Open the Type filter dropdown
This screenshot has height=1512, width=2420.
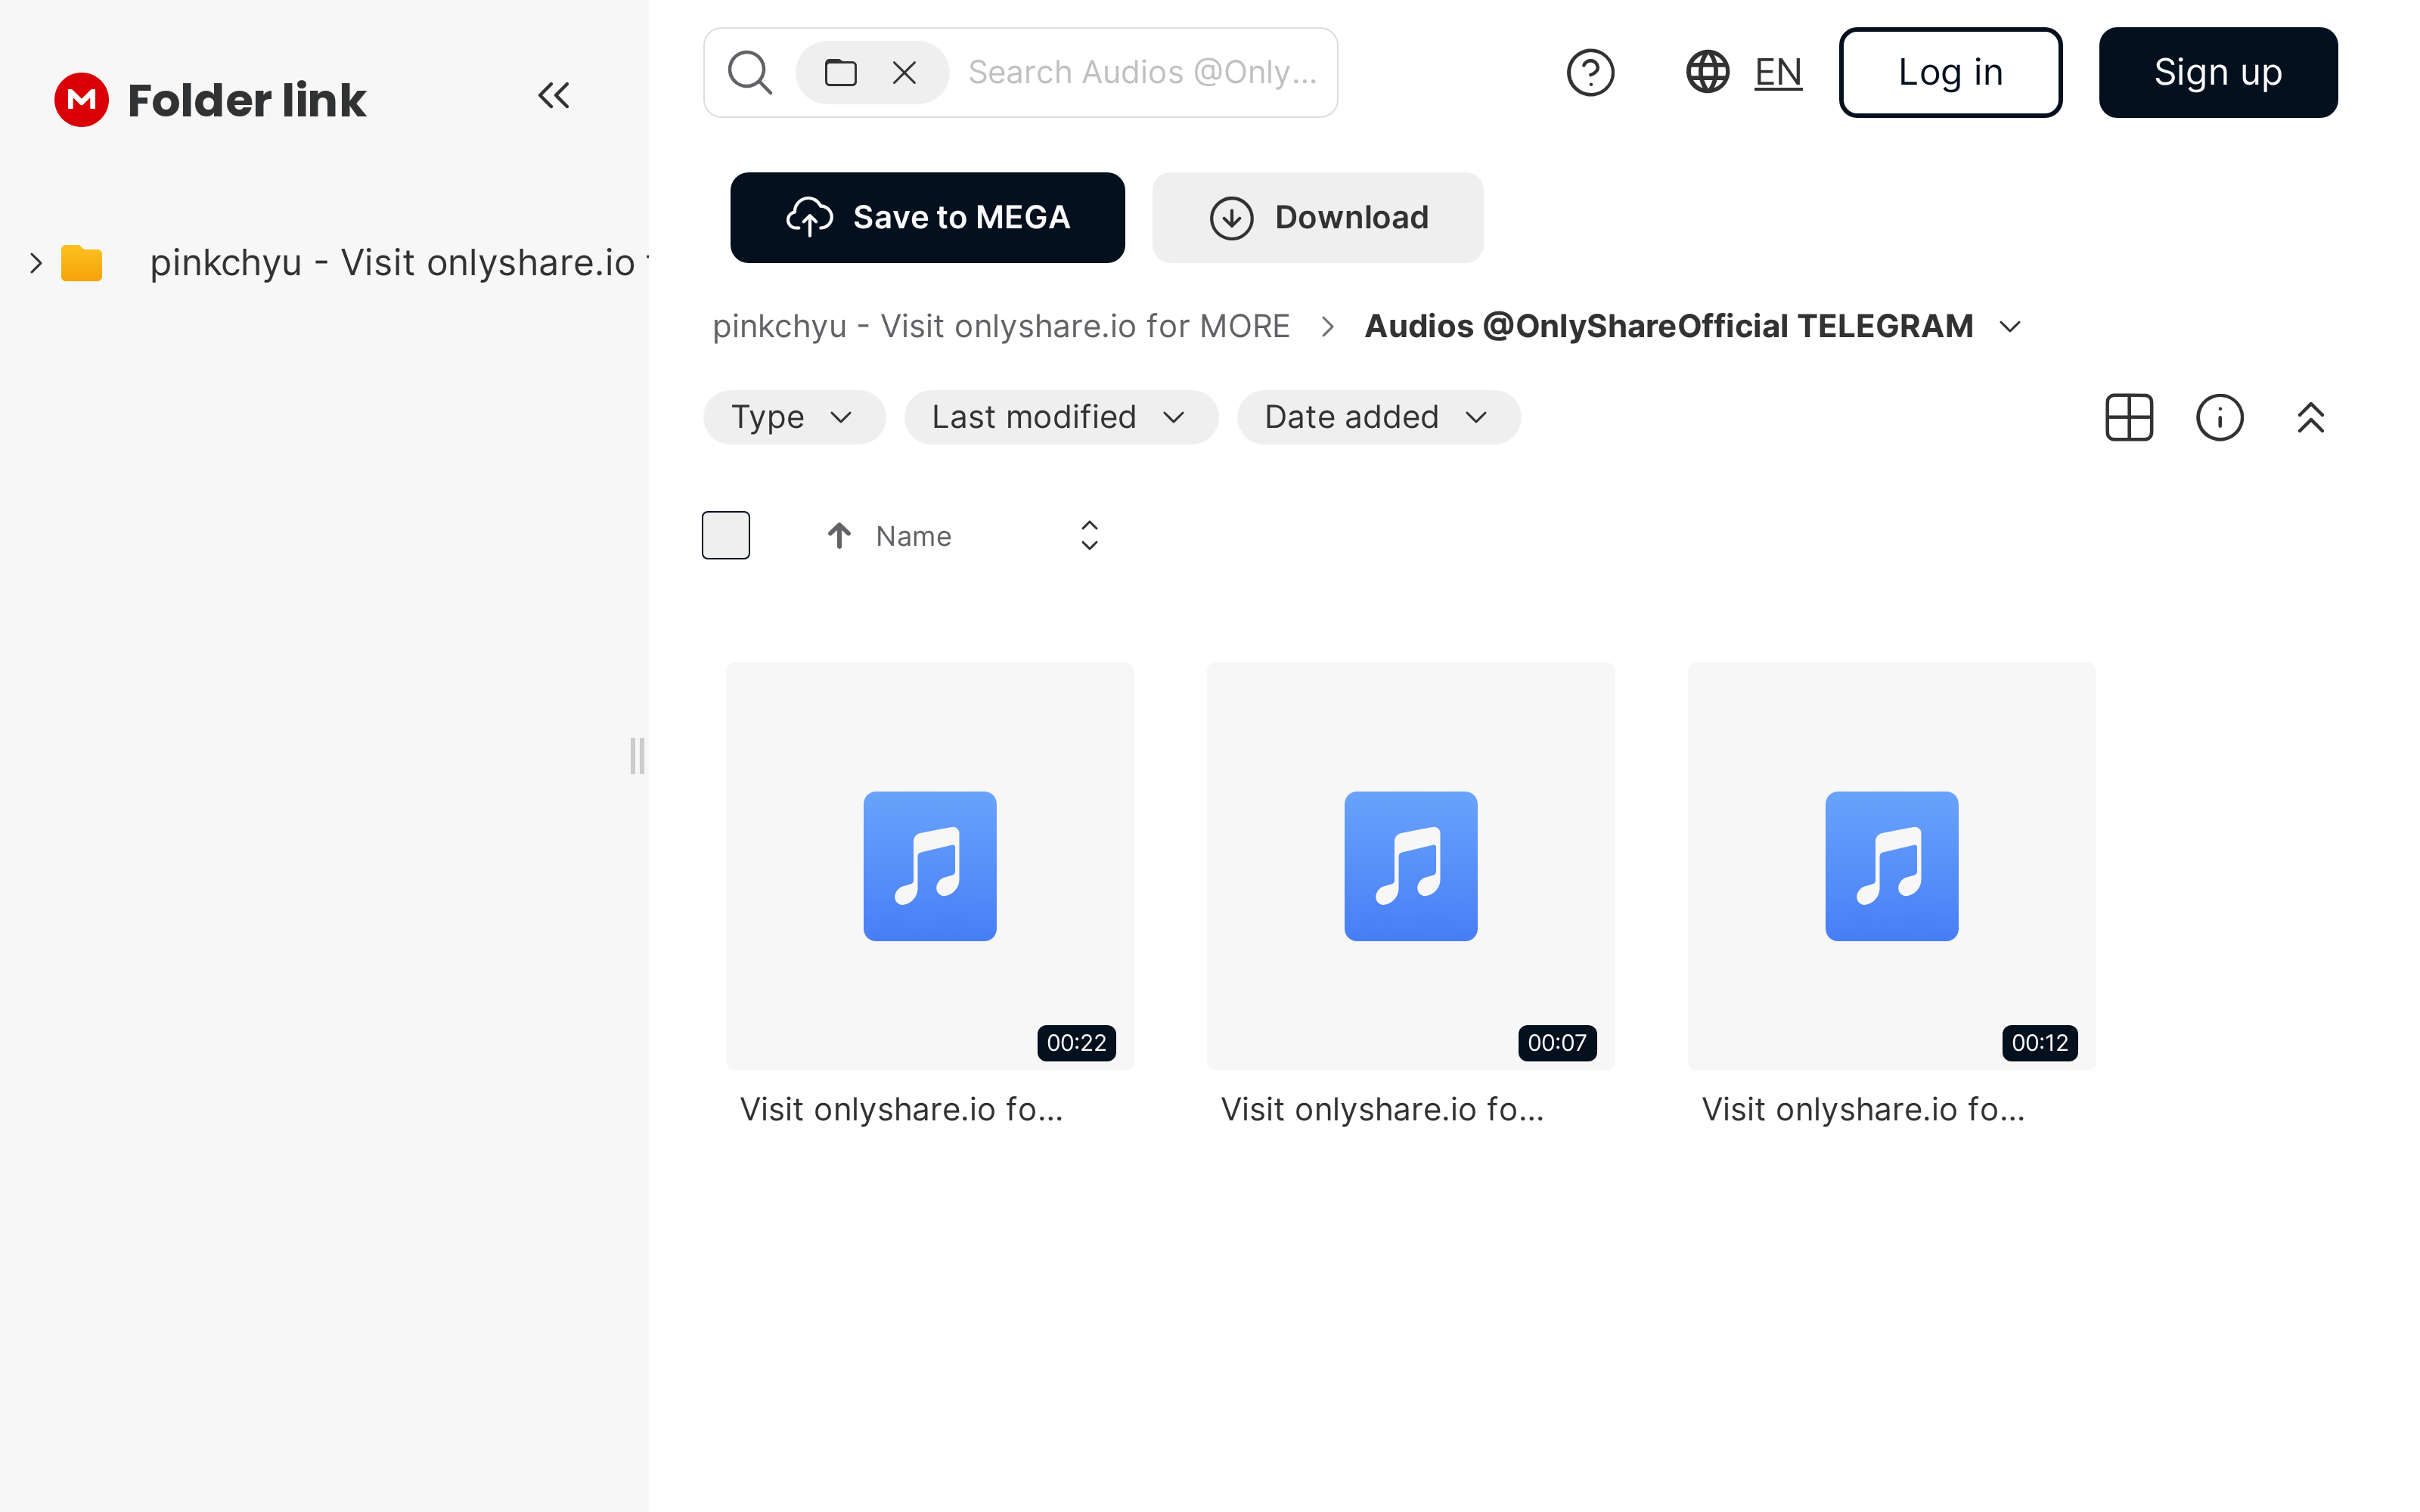click(794, 417)
